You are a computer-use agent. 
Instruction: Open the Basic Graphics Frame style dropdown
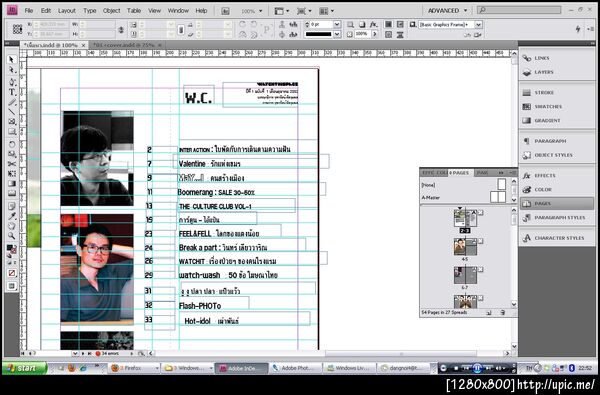coord(478,24)
